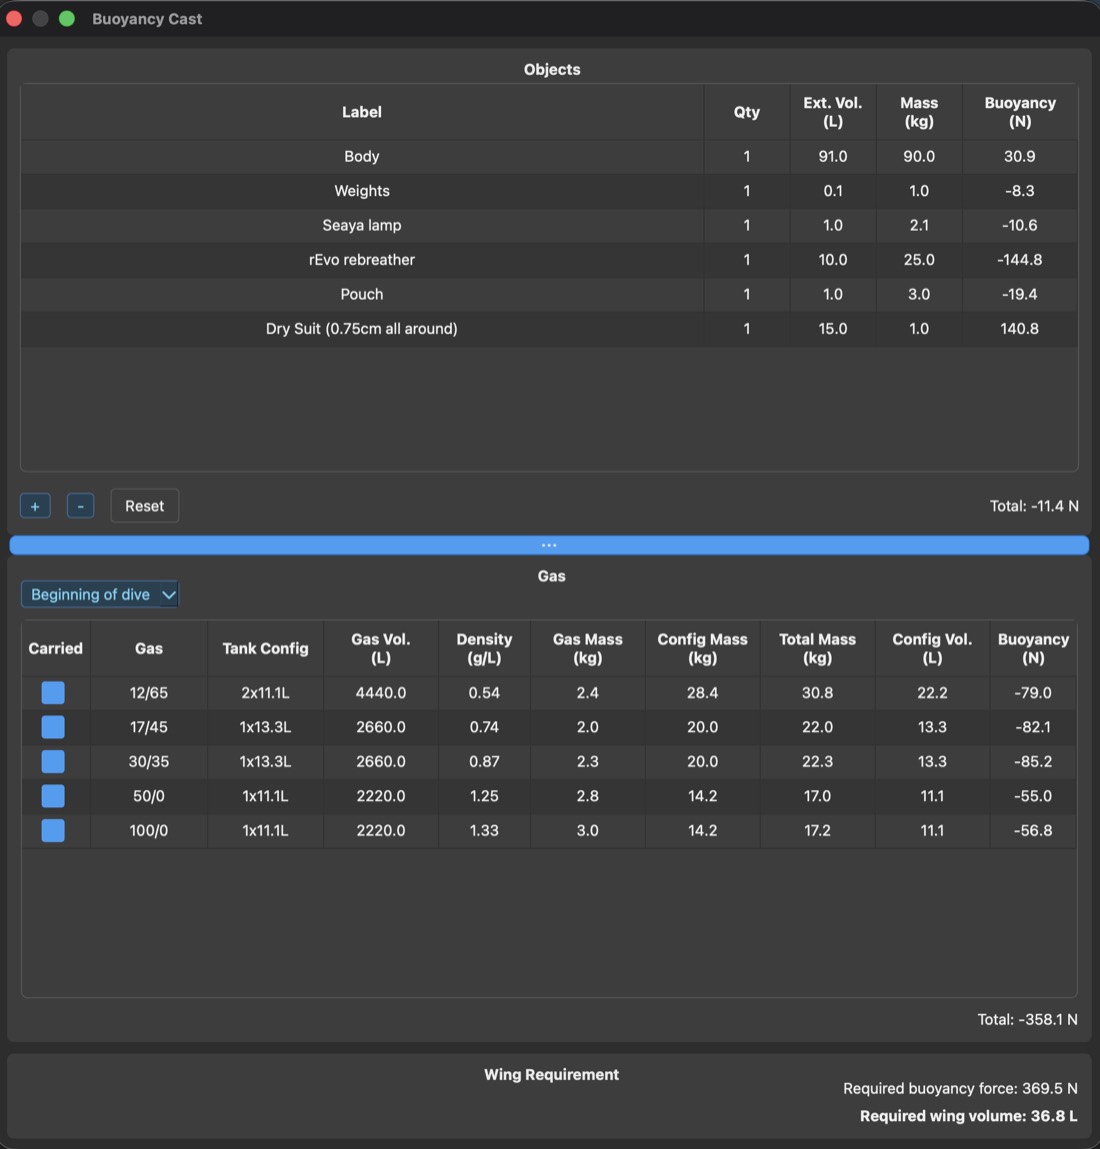Click the minus button to remove an object
Image resolution: width=1100 pixels, height=1149 pixels.
pos(81,506)
